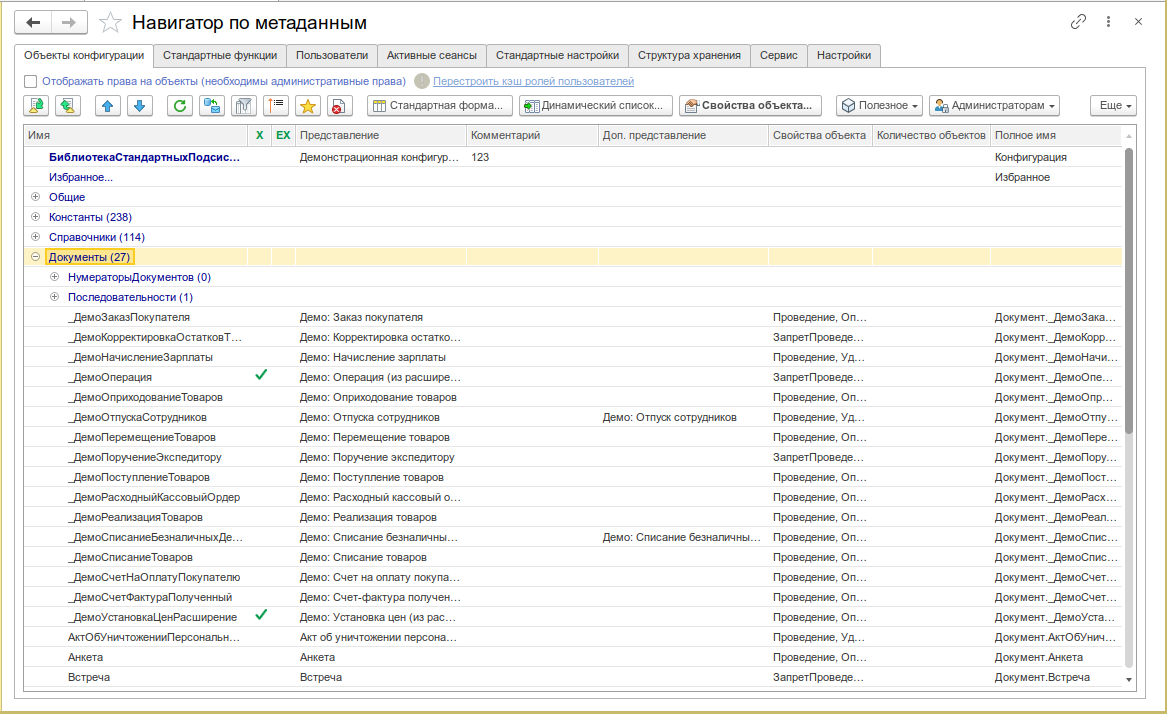Click the sort list icon with orange arrow
This screenshot has height=714, width=1167.
point(276,106)
